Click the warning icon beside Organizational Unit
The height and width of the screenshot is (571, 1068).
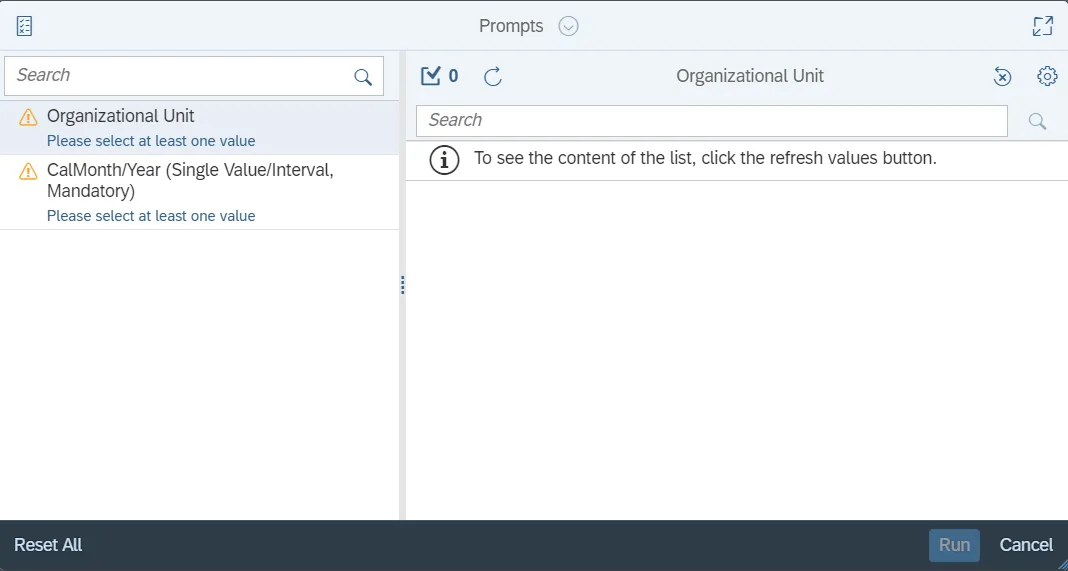pos(28,117)
